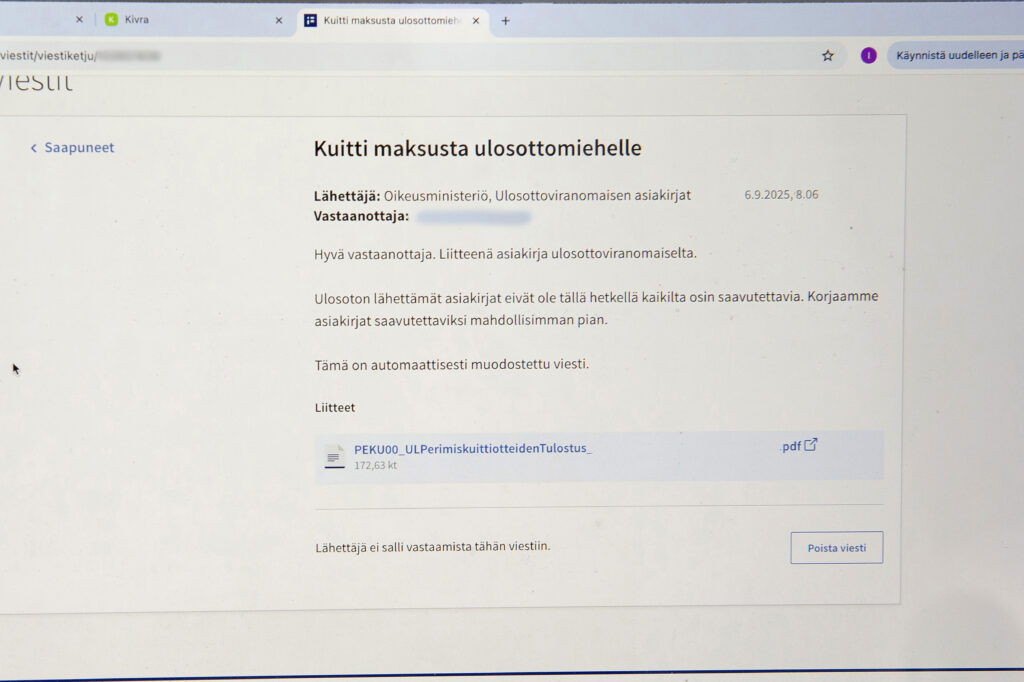Click the favicon of the Kuitti maksusta tab
The height and width of the screenshot is (682, 1024).
pyautogui.click(x=310, y=20)
